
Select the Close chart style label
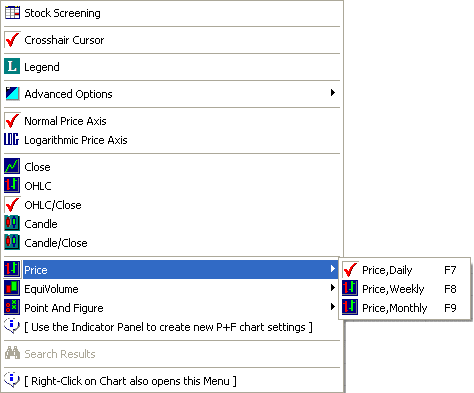pos(37,167)
